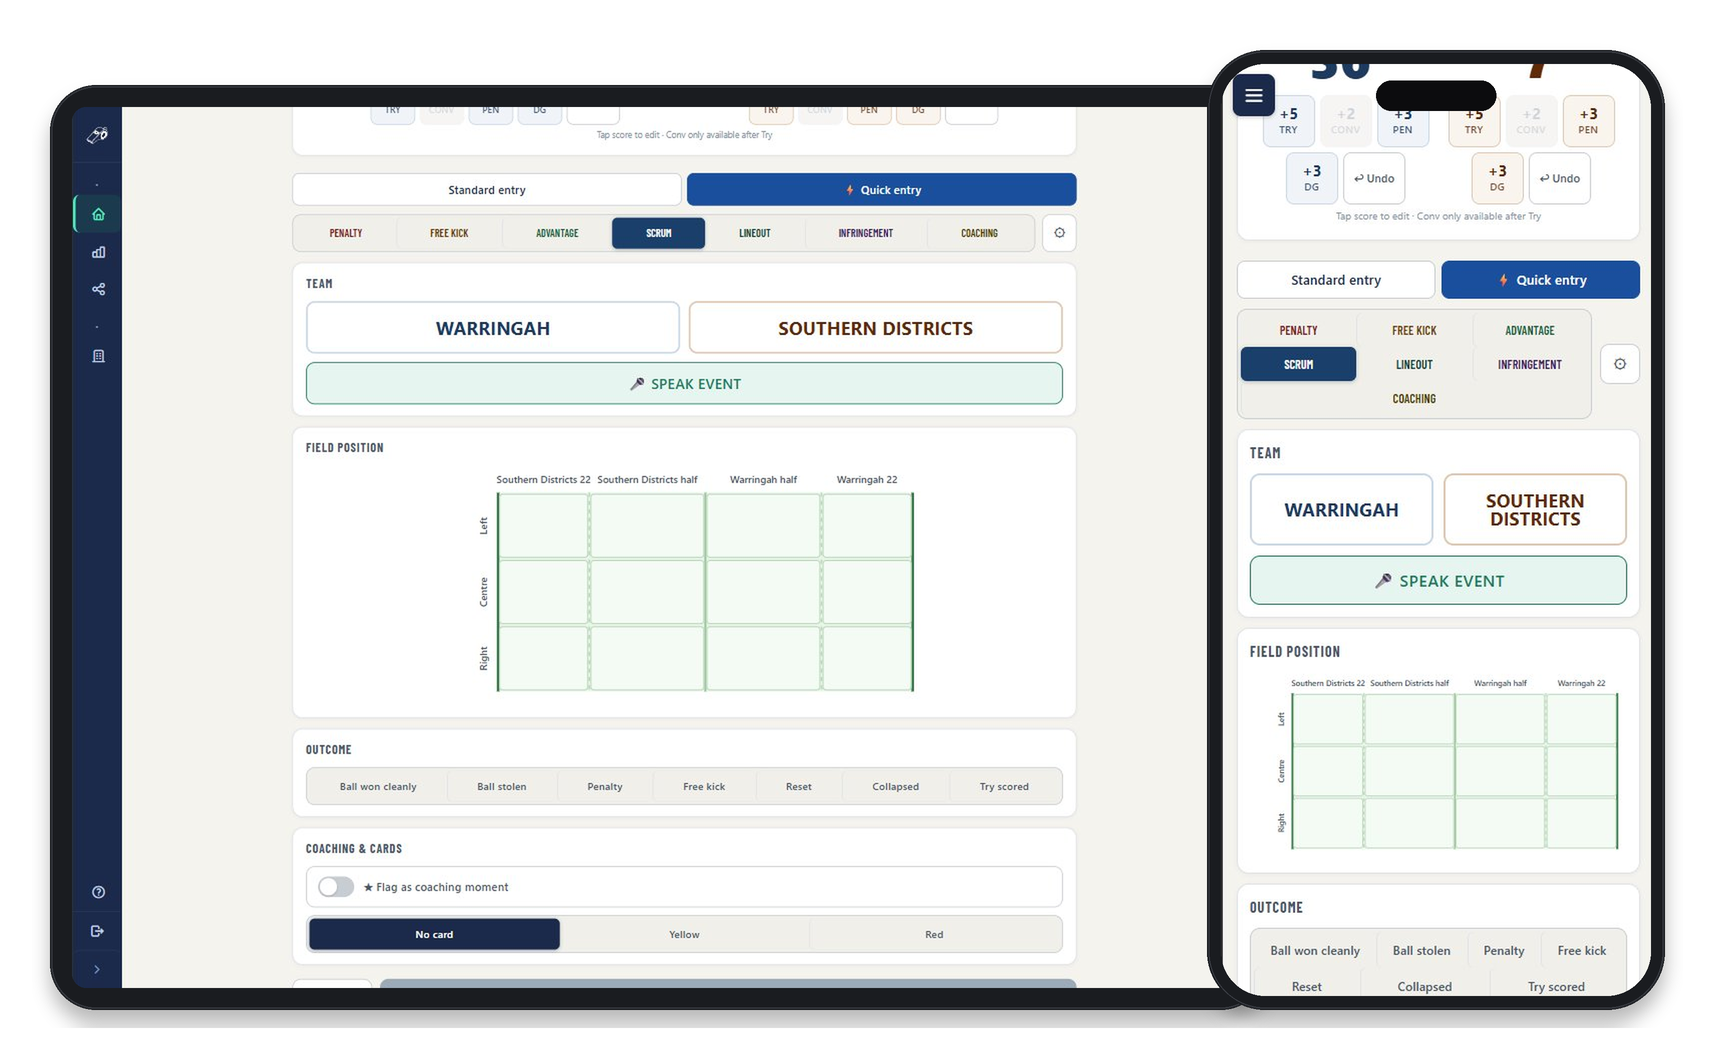
Task: Select the SCRUM event tab on tablet
Action: [x=658, y=233]
